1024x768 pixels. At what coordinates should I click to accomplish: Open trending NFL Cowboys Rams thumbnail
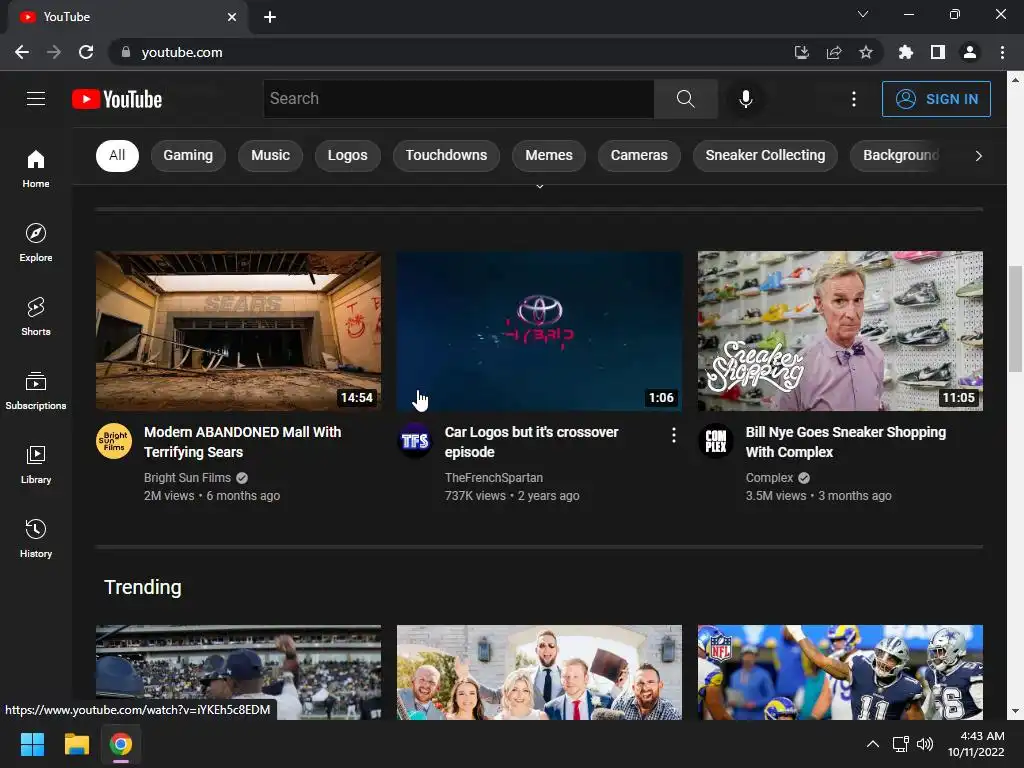[x=840, y=673]
